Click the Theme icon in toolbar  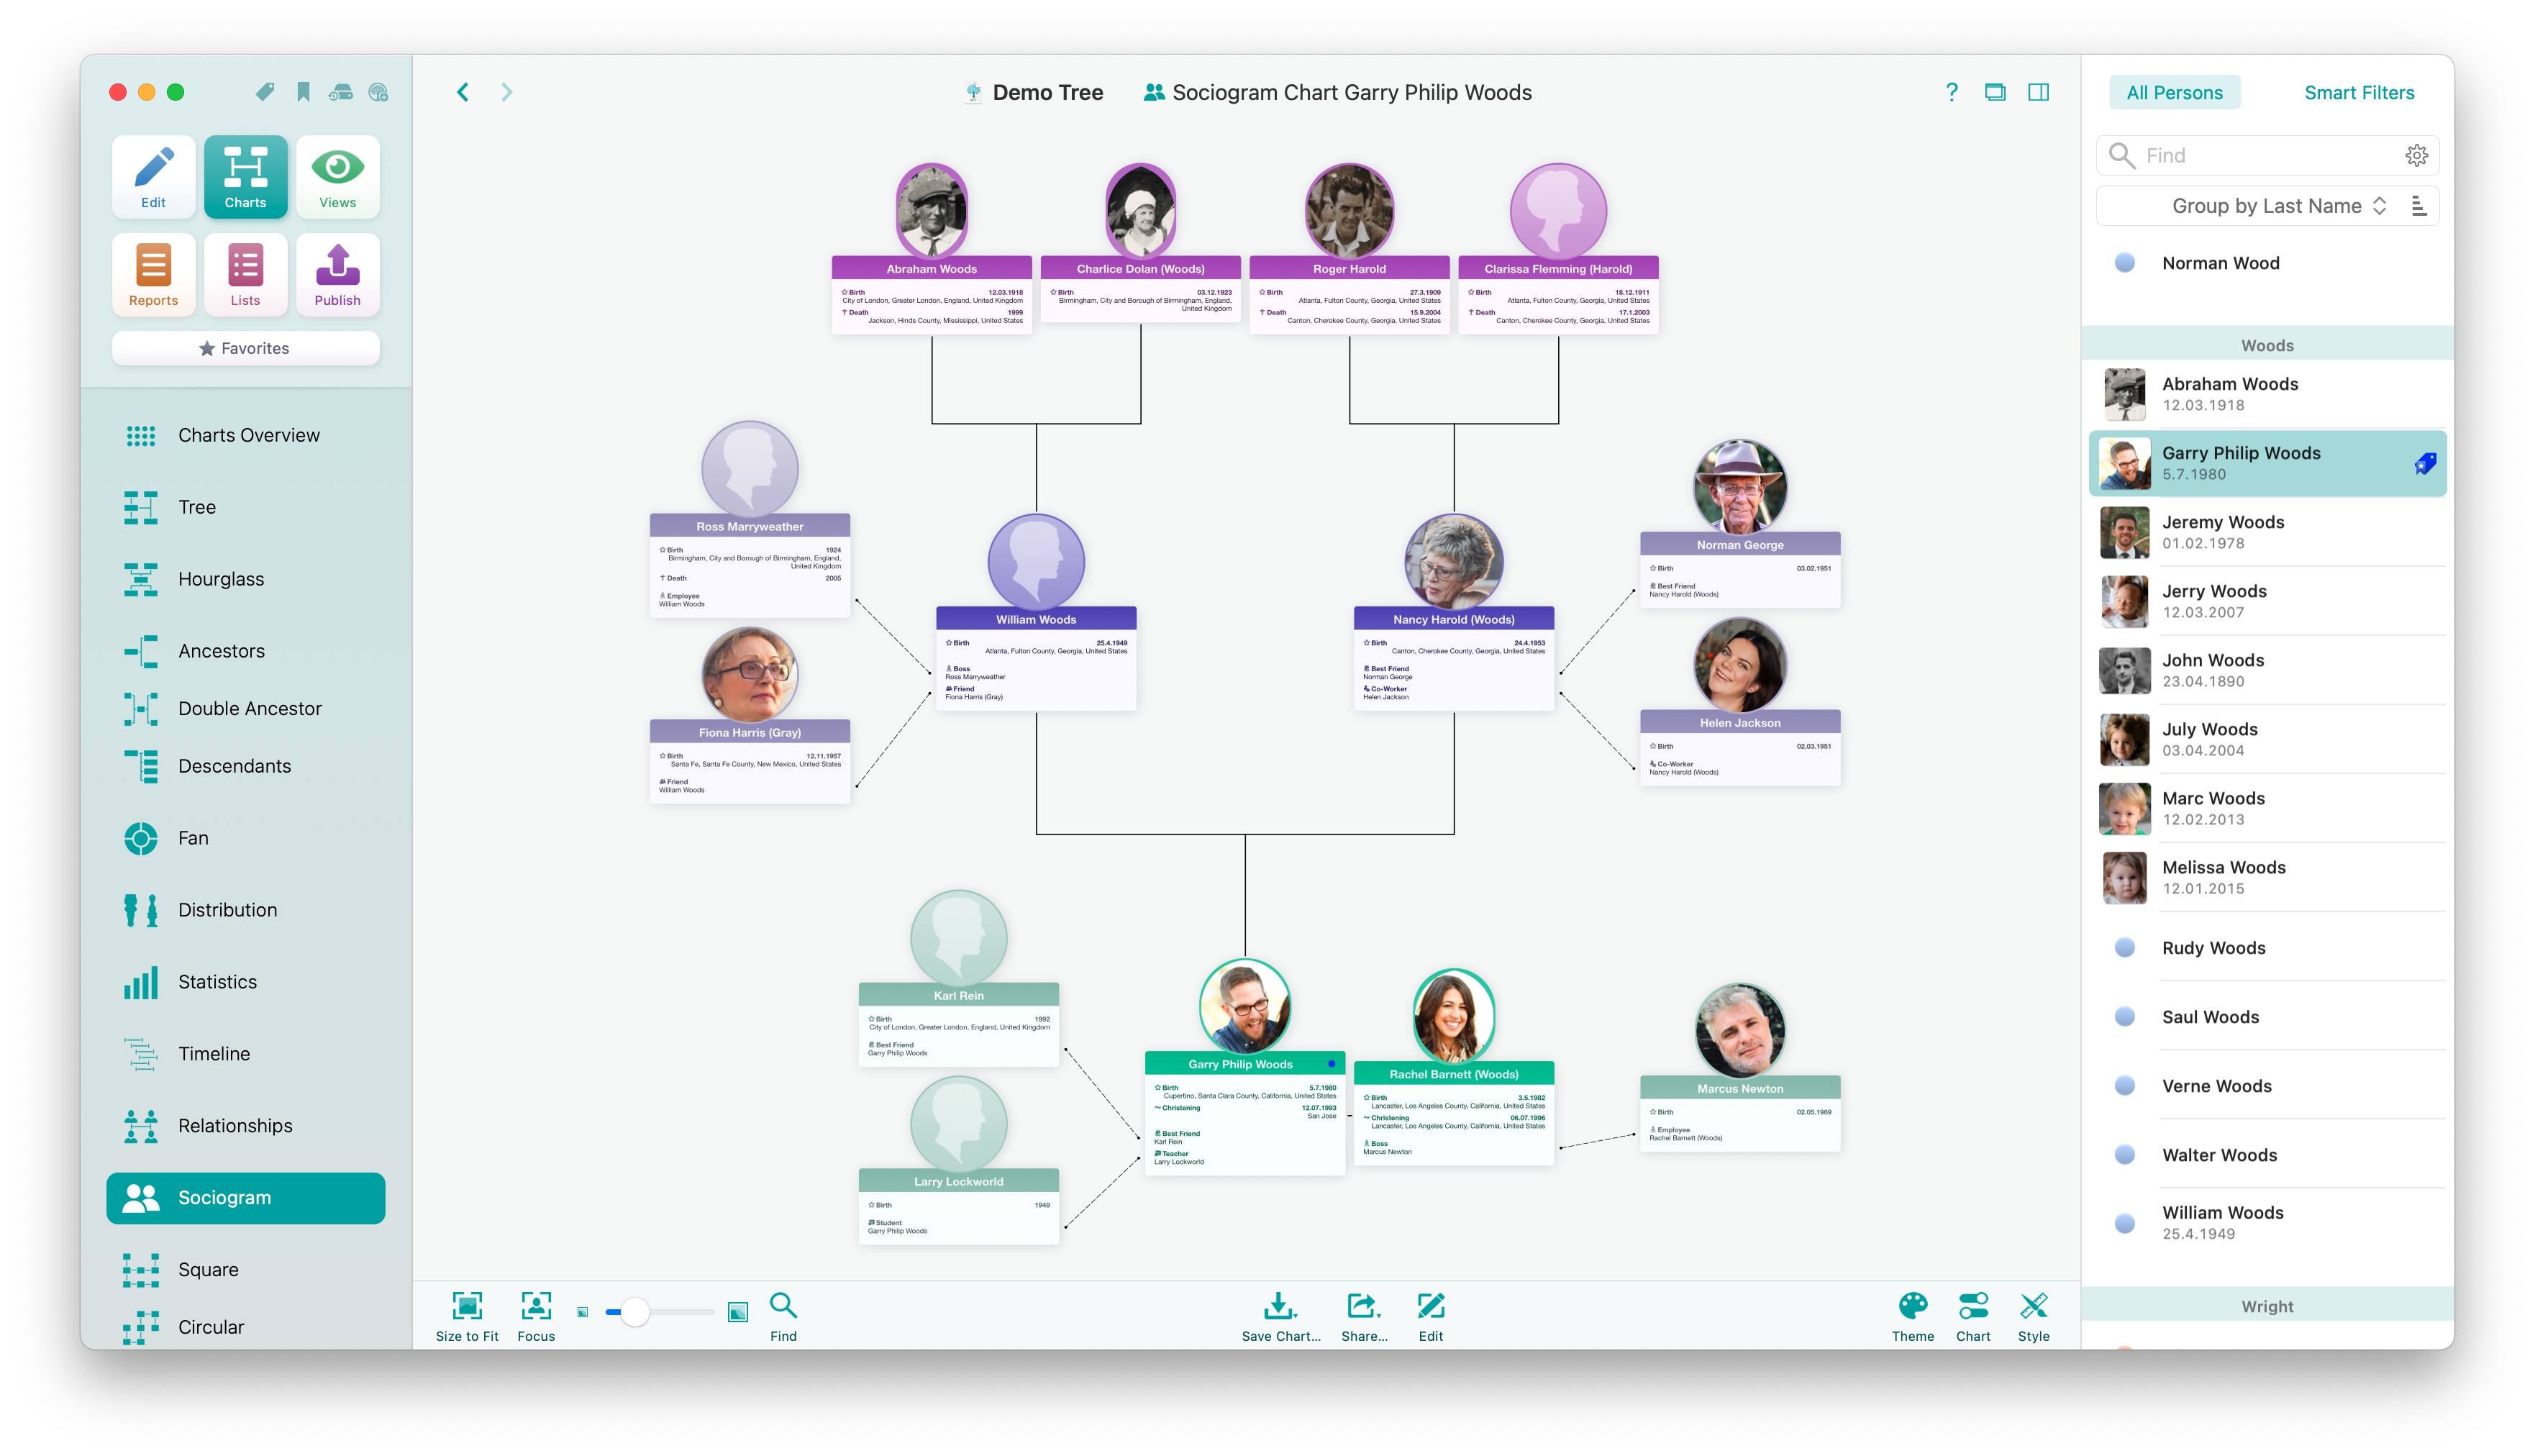pos(1913,1310)
